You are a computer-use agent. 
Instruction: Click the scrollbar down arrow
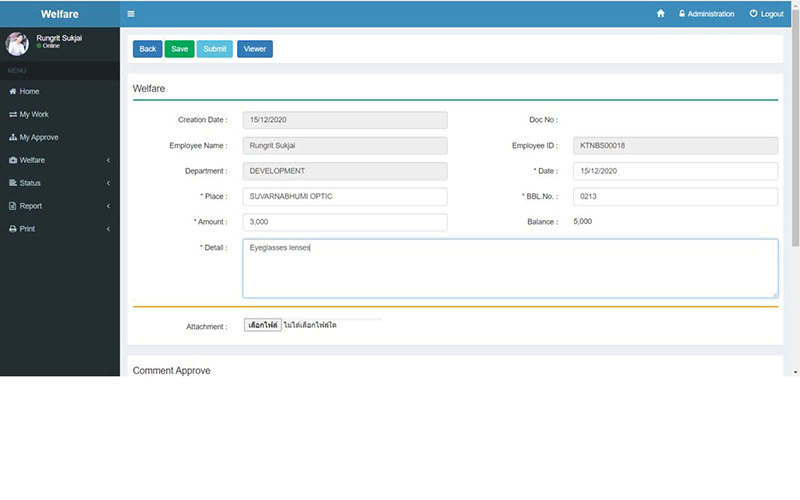795,372
